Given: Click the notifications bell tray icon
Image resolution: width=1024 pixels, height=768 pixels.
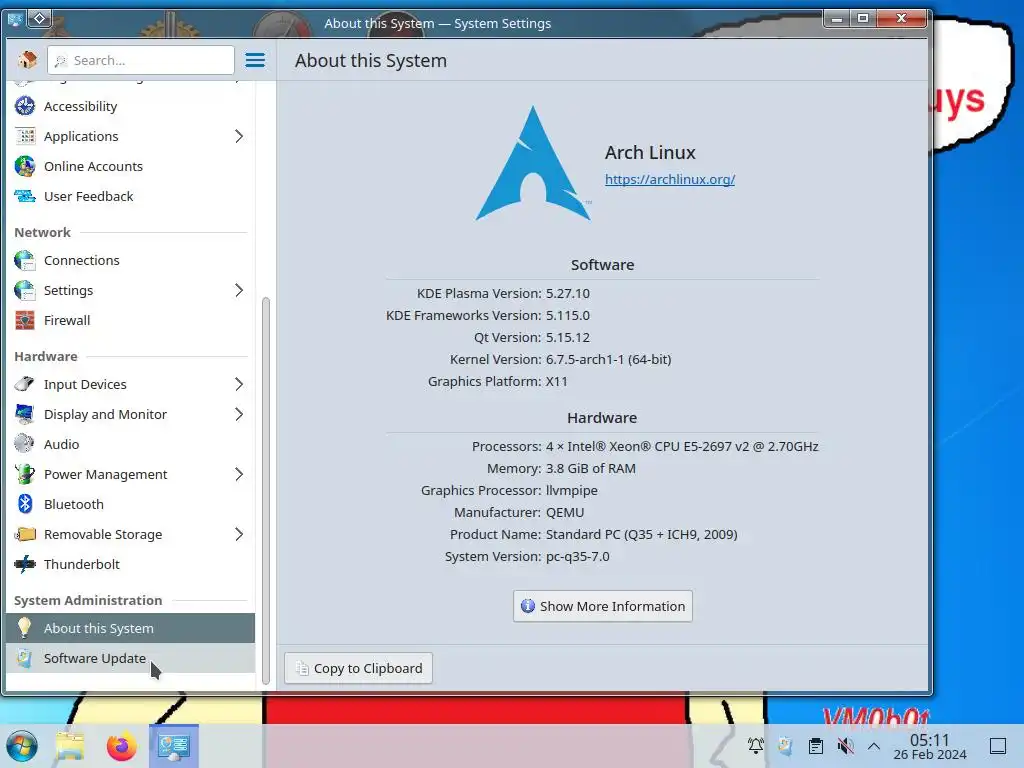Looking at the screenshot, I should coord(756,746).
